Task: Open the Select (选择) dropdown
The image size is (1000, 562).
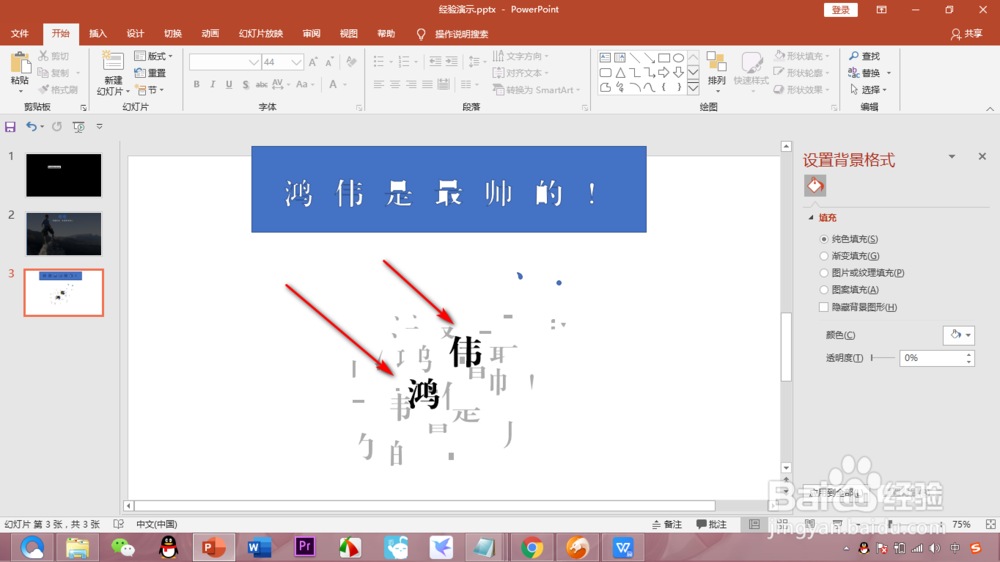Action: pos(870,90)
